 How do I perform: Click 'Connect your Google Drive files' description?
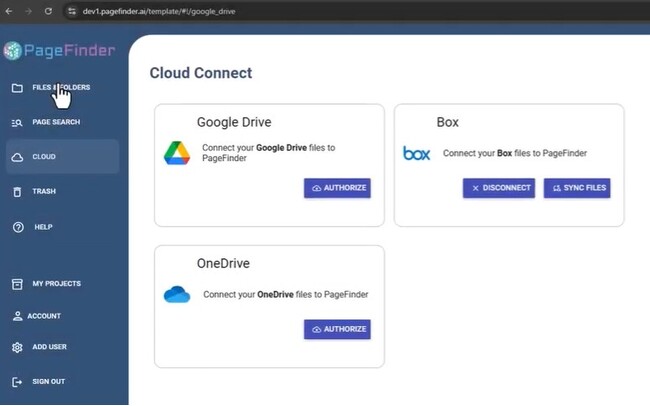(x=269, y=153)
